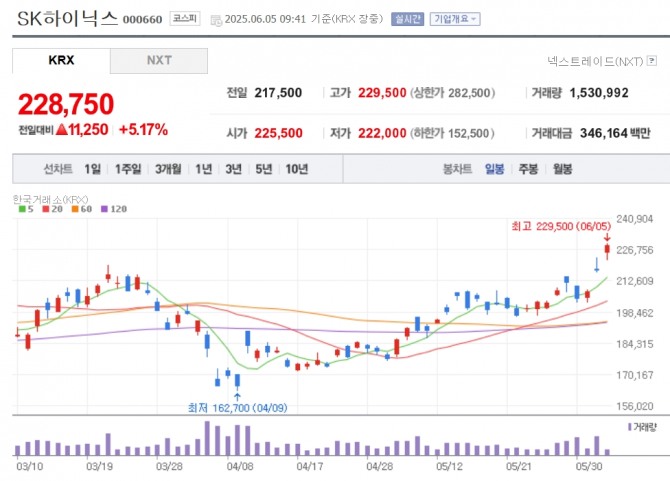Click the latest red candlestick on chart
This screenshot has width=670, height=481.
click(607, 250)
